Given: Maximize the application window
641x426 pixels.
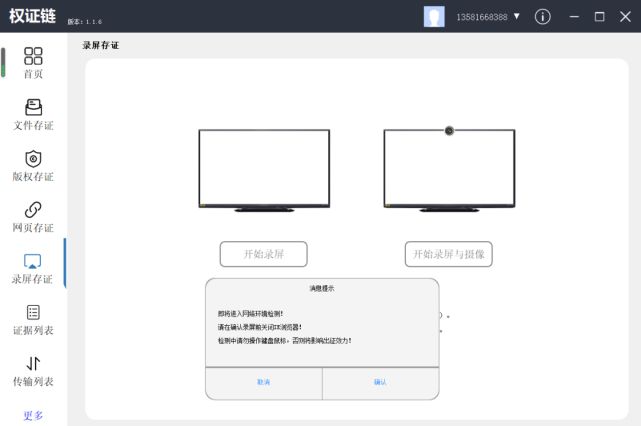Looking at the screenshot, I should tap(599, 17).
